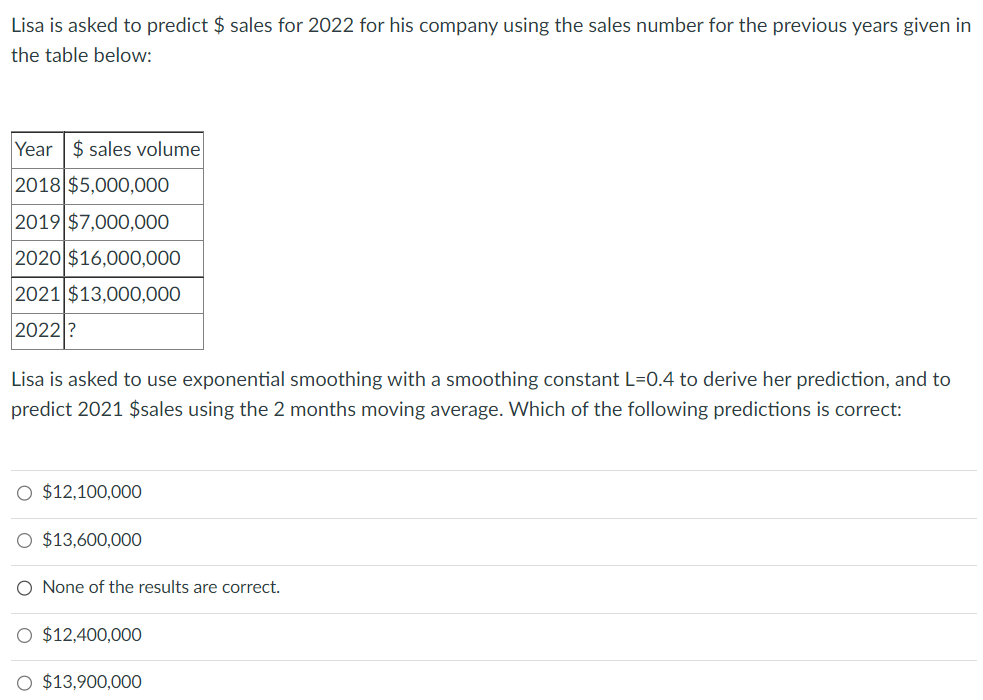Click the '$ sales volume' column header
Viewport: 983px width, 700px height.
134,150
